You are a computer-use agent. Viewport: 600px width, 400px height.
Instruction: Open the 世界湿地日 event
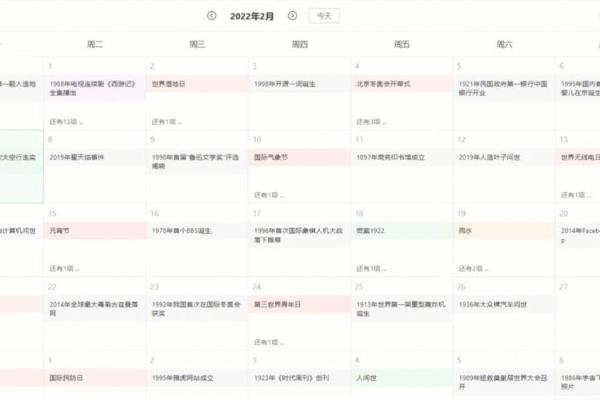pos(197,84)
